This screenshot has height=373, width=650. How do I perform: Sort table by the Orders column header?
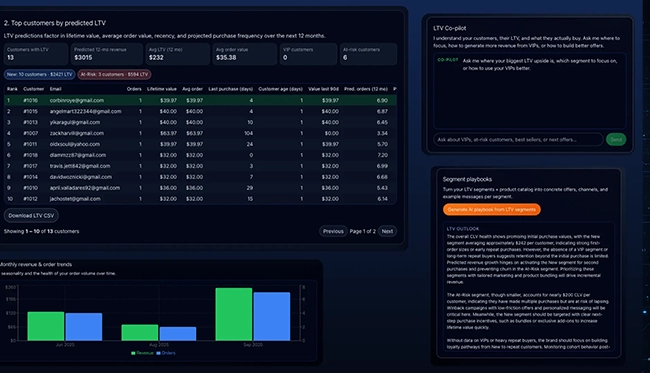point(134,89)
